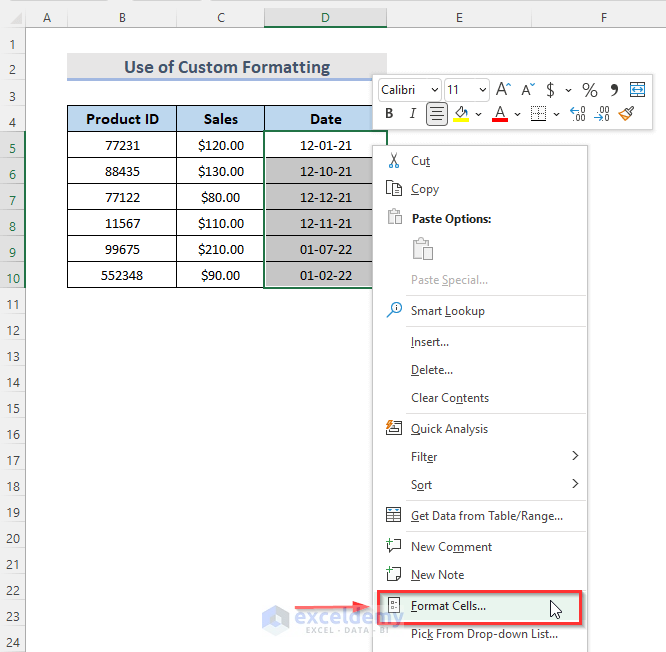This screenshot has height=652, width=666.
Task: Select Copy in the context menu
Action: pos(424,189)
